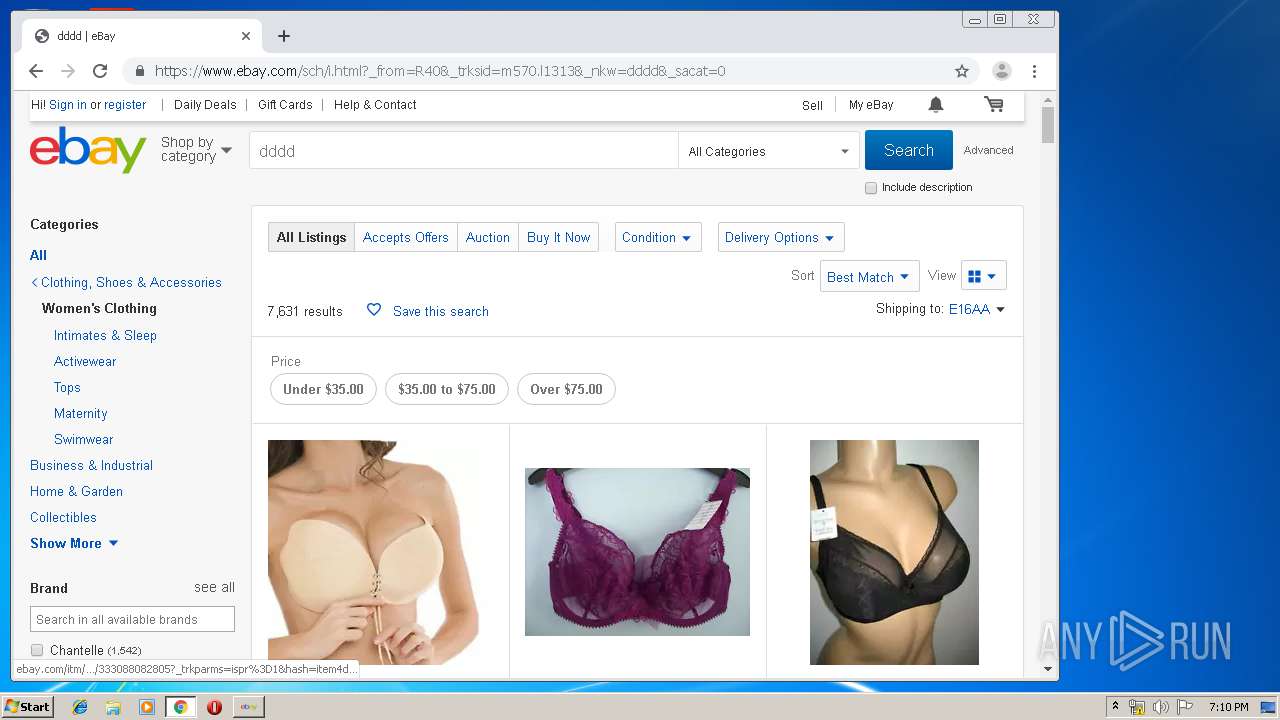Select the Accepts Offers tab
The width and height of the screenshot is (1280, 720).
[405, 237]
